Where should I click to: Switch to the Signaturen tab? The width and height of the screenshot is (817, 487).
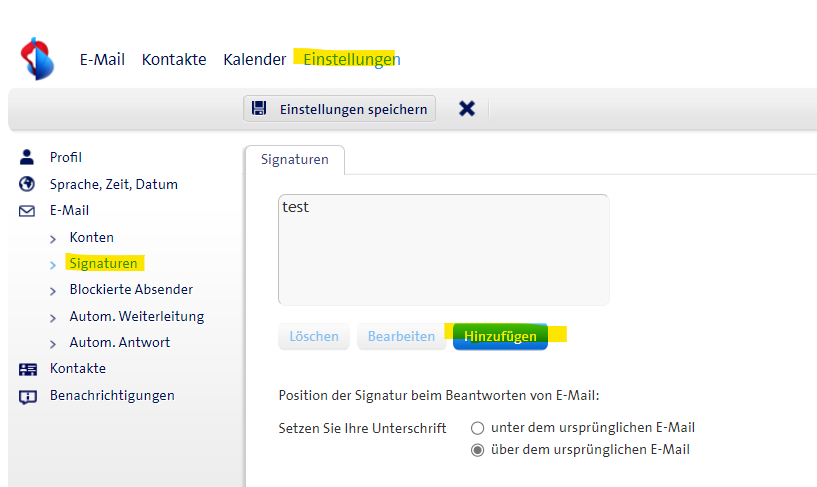coord(294,159)
